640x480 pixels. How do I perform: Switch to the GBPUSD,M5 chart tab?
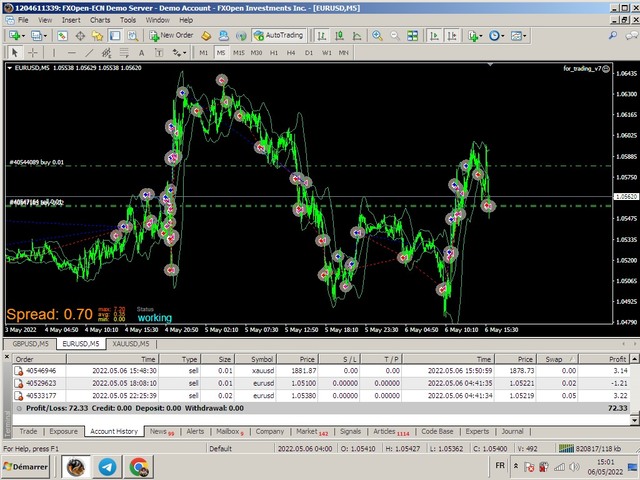pyautogui.click(x=30, y=344)
